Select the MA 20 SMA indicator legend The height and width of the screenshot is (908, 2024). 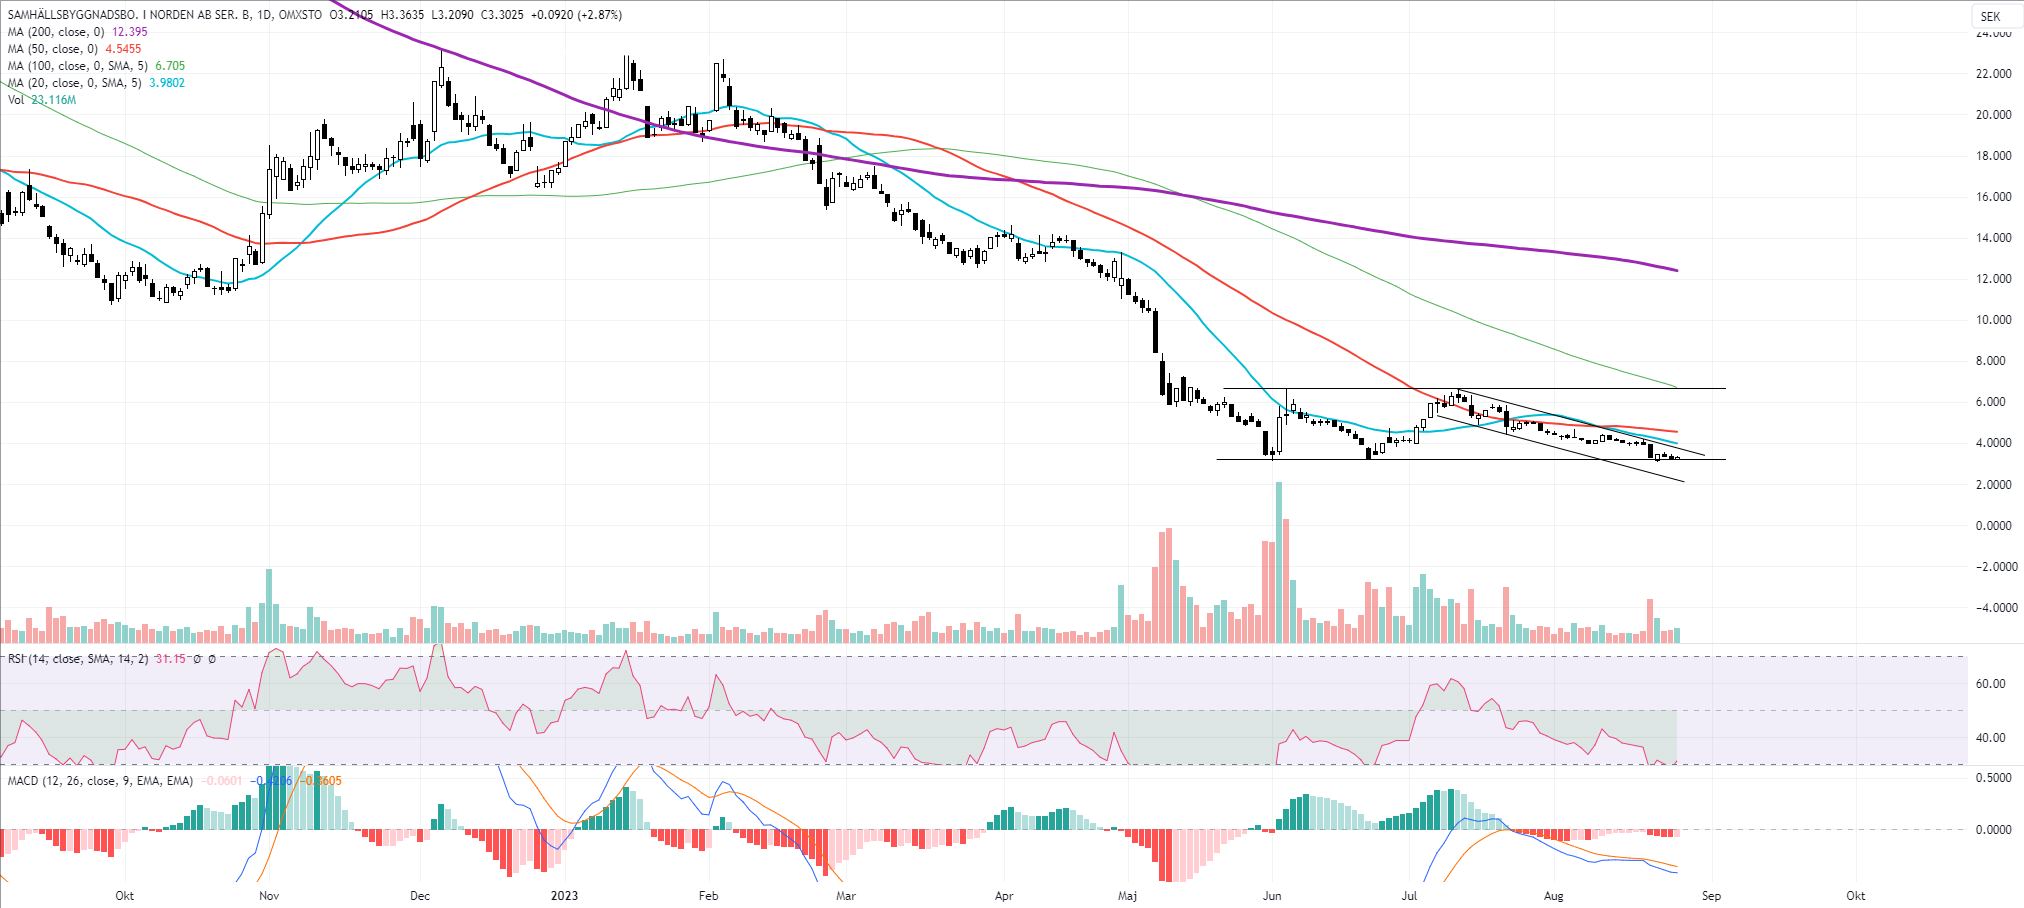click(x=74, y=83)
